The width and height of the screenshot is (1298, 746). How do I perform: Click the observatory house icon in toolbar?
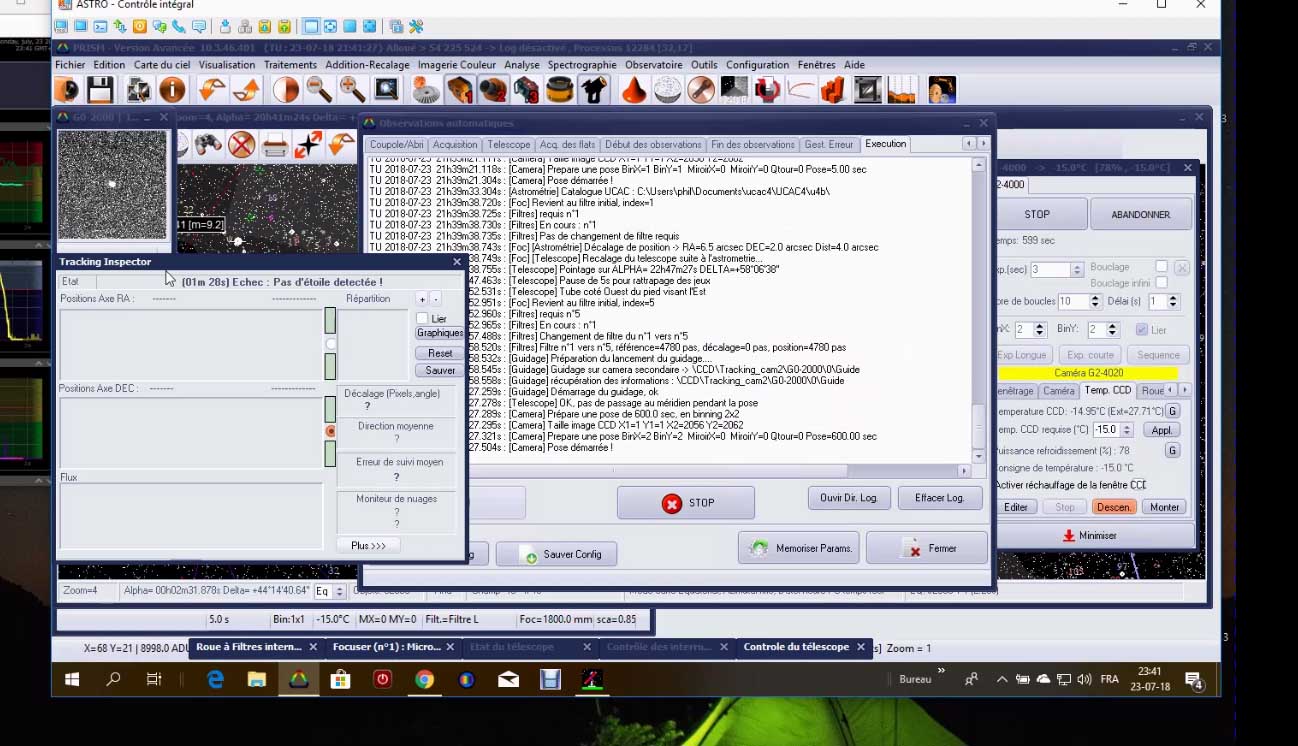(x=594, y=91)
